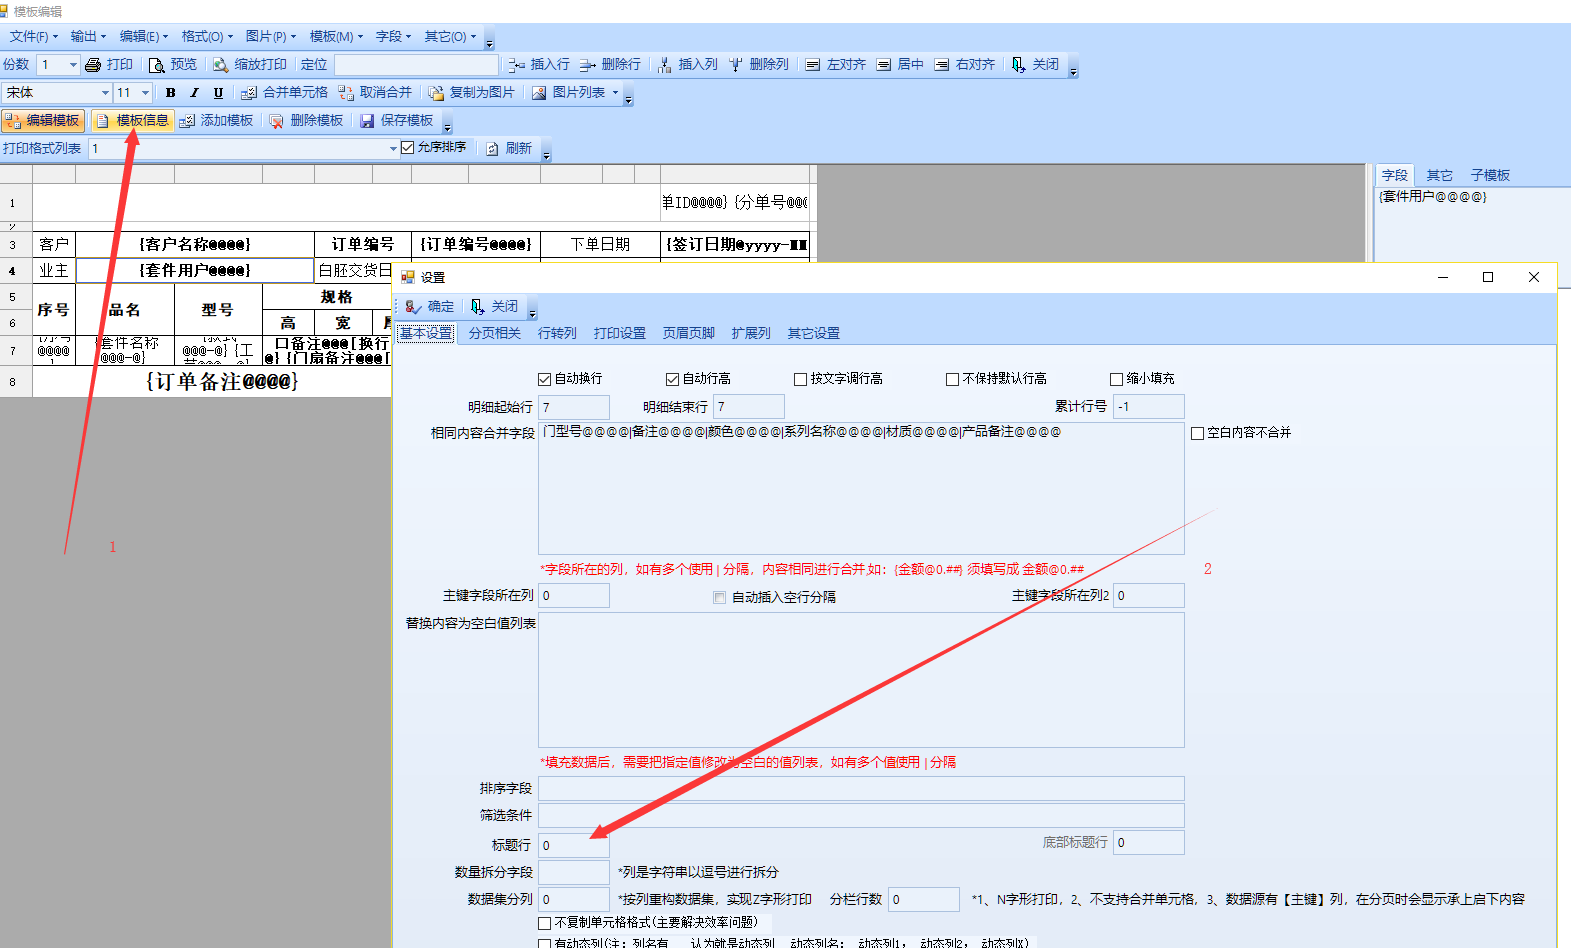This screenshot has width=1571, height=948.
Task: Click Delete Column (删除列) icon
Action: 736,65
